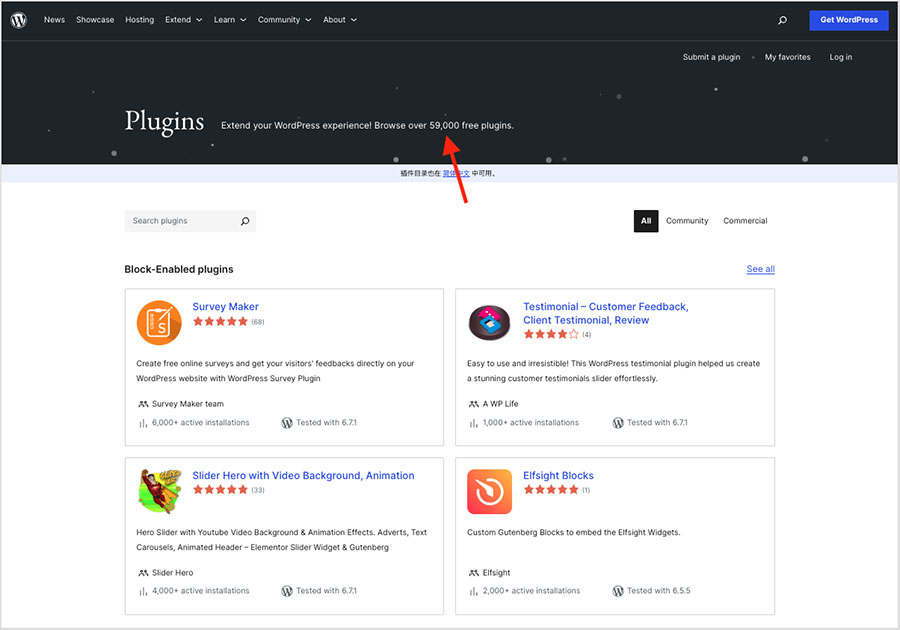Image resolution: width=900 pixels, height=630 pixels.
Task: Click the Plugins page heading
Action: [165, 122]
